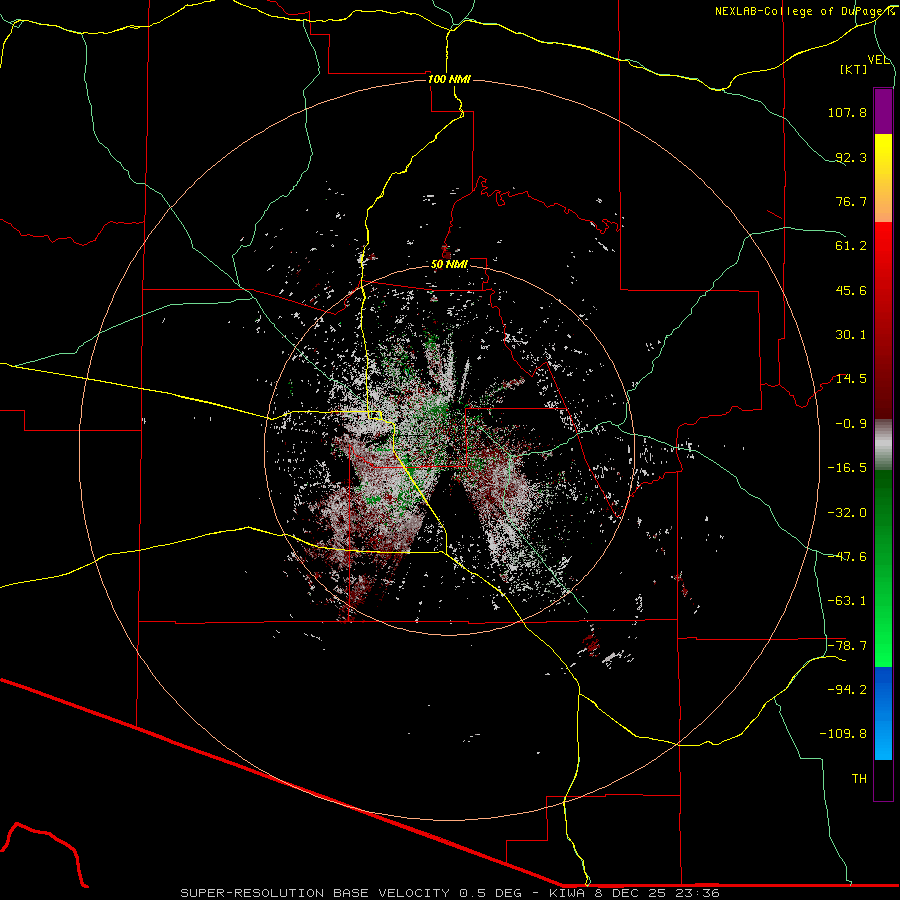
Task: Select the -109.8 value on velocity scale
Action: click(x=844, y=734)
